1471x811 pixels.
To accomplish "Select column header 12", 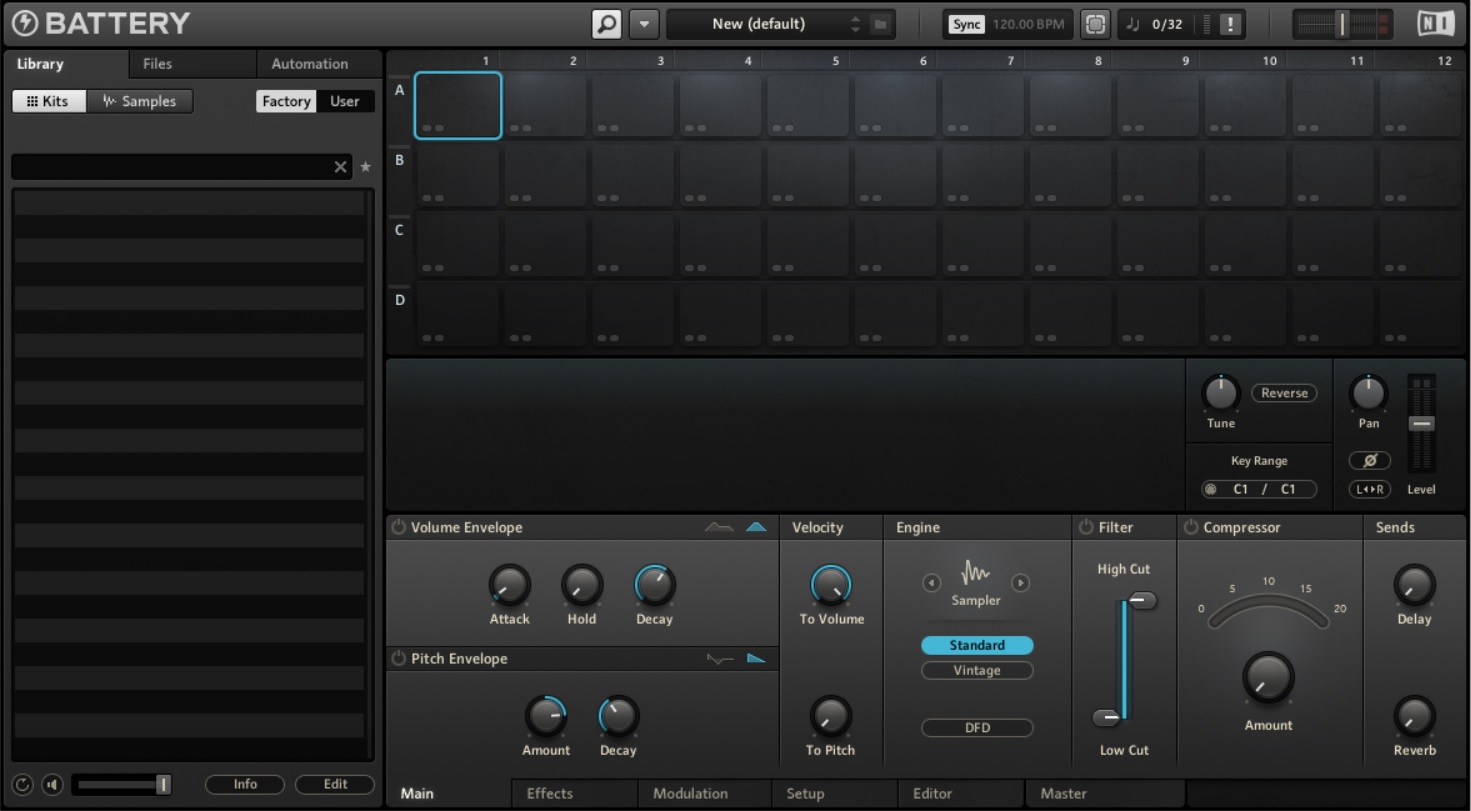I will coord(1444,61).
